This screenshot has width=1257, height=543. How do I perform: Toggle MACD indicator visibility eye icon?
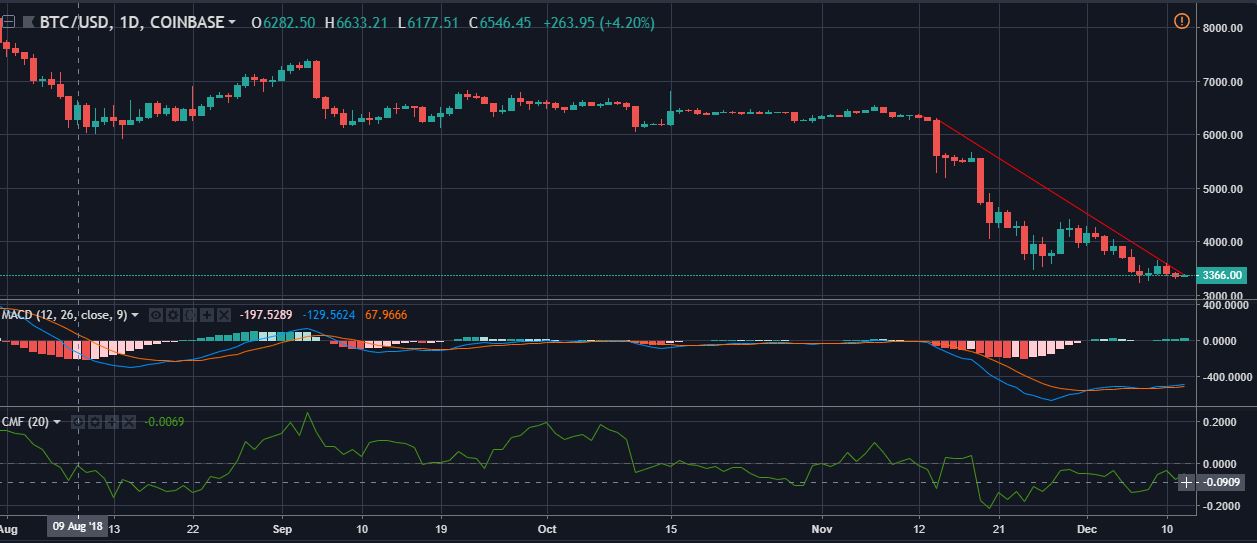156,315
